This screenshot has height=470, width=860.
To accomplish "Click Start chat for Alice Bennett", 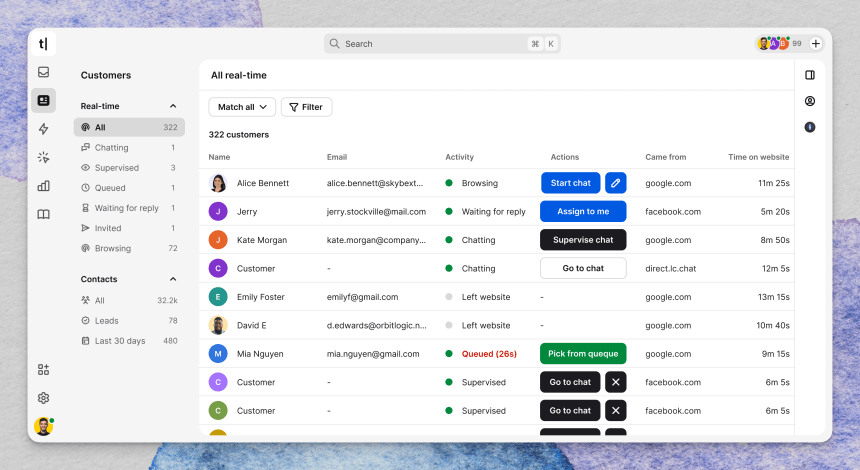I will [570, 183].
